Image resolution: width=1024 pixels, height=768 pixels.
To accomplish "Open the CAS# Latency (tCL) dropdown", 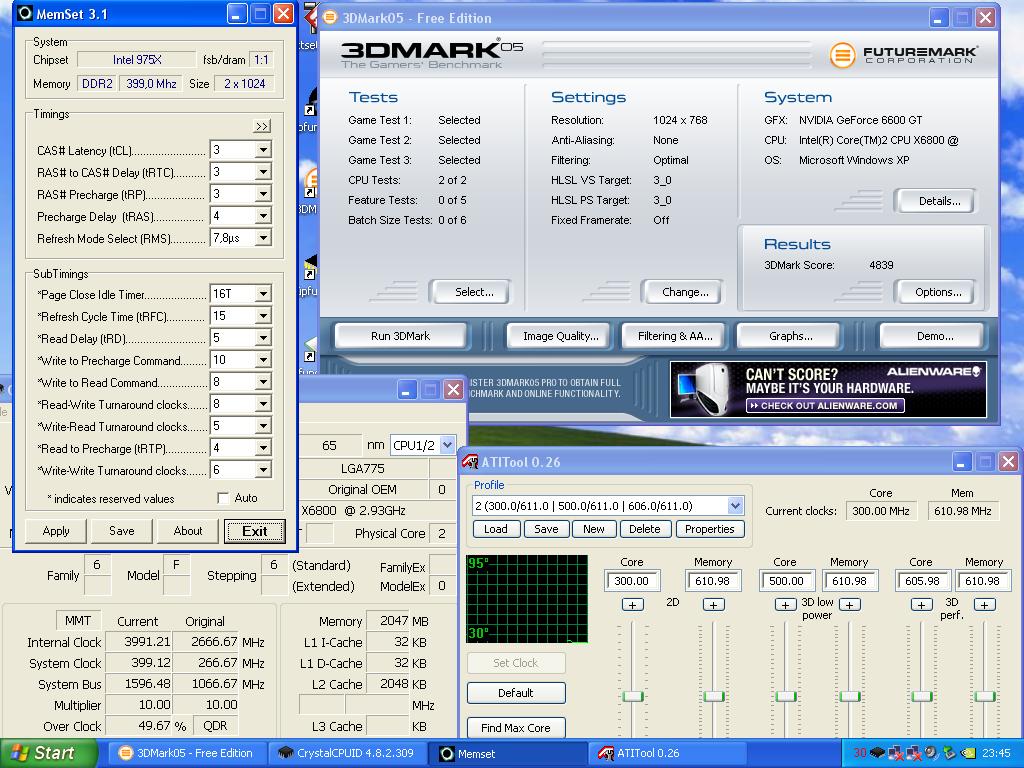I will click(x=263, y=150).
